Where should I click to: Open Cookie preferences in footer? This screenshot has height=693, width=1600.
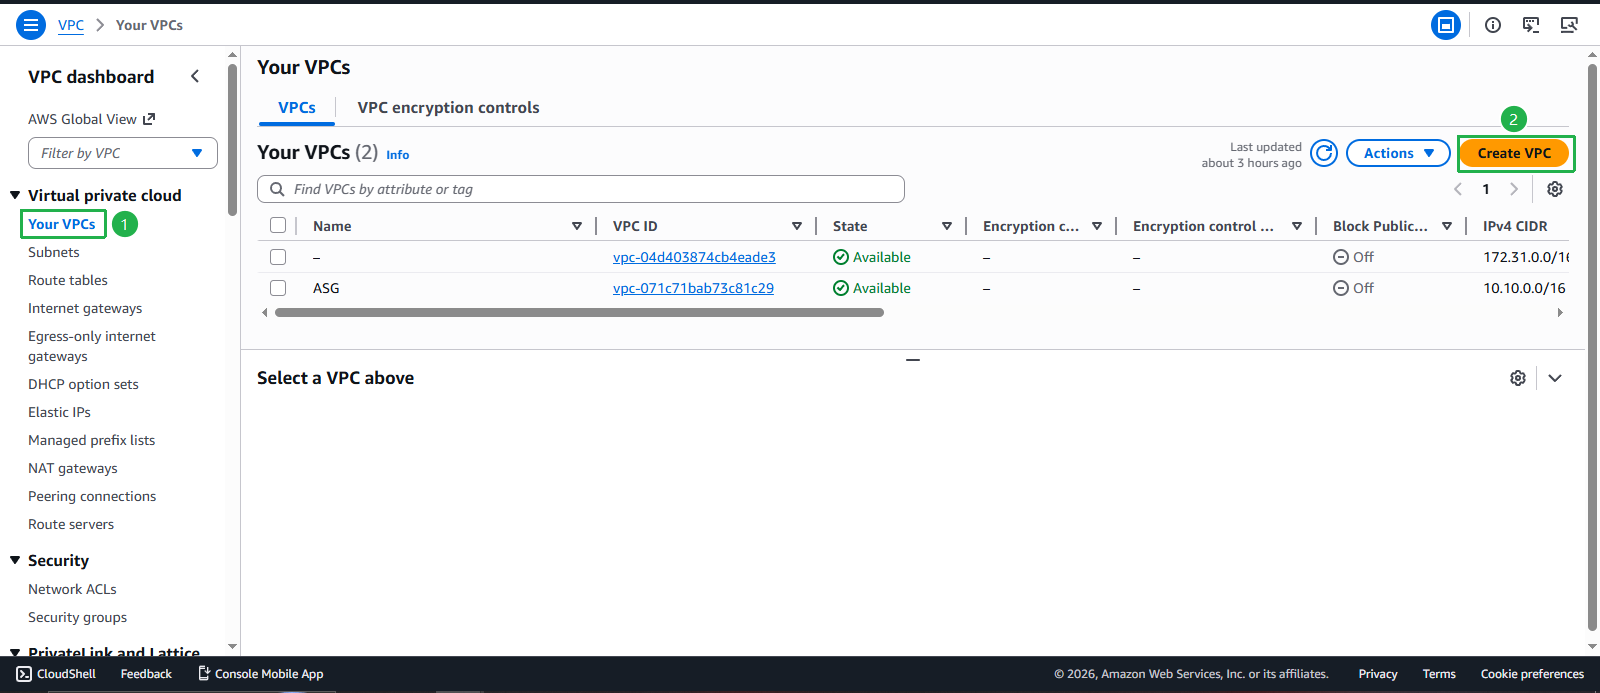(x=1532, y=674)
